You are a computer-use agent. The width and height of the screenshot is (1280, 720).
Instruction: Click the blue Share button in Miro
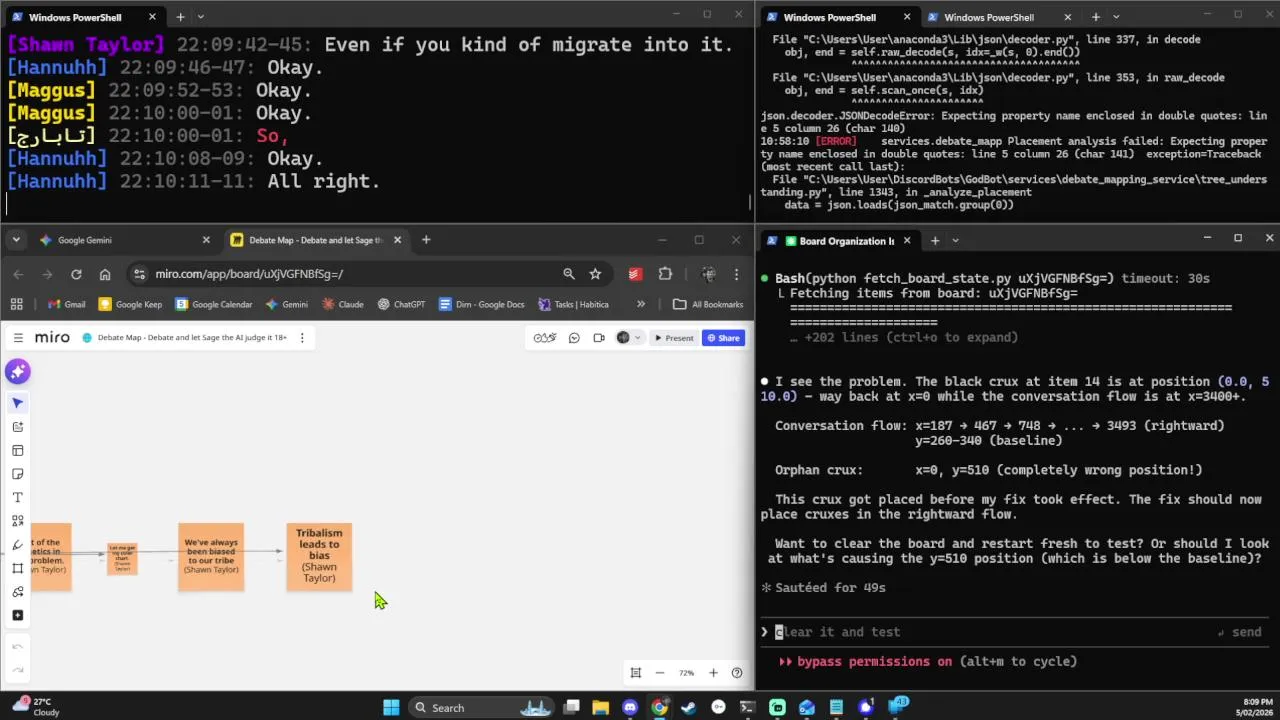click(x=723, y=338)
